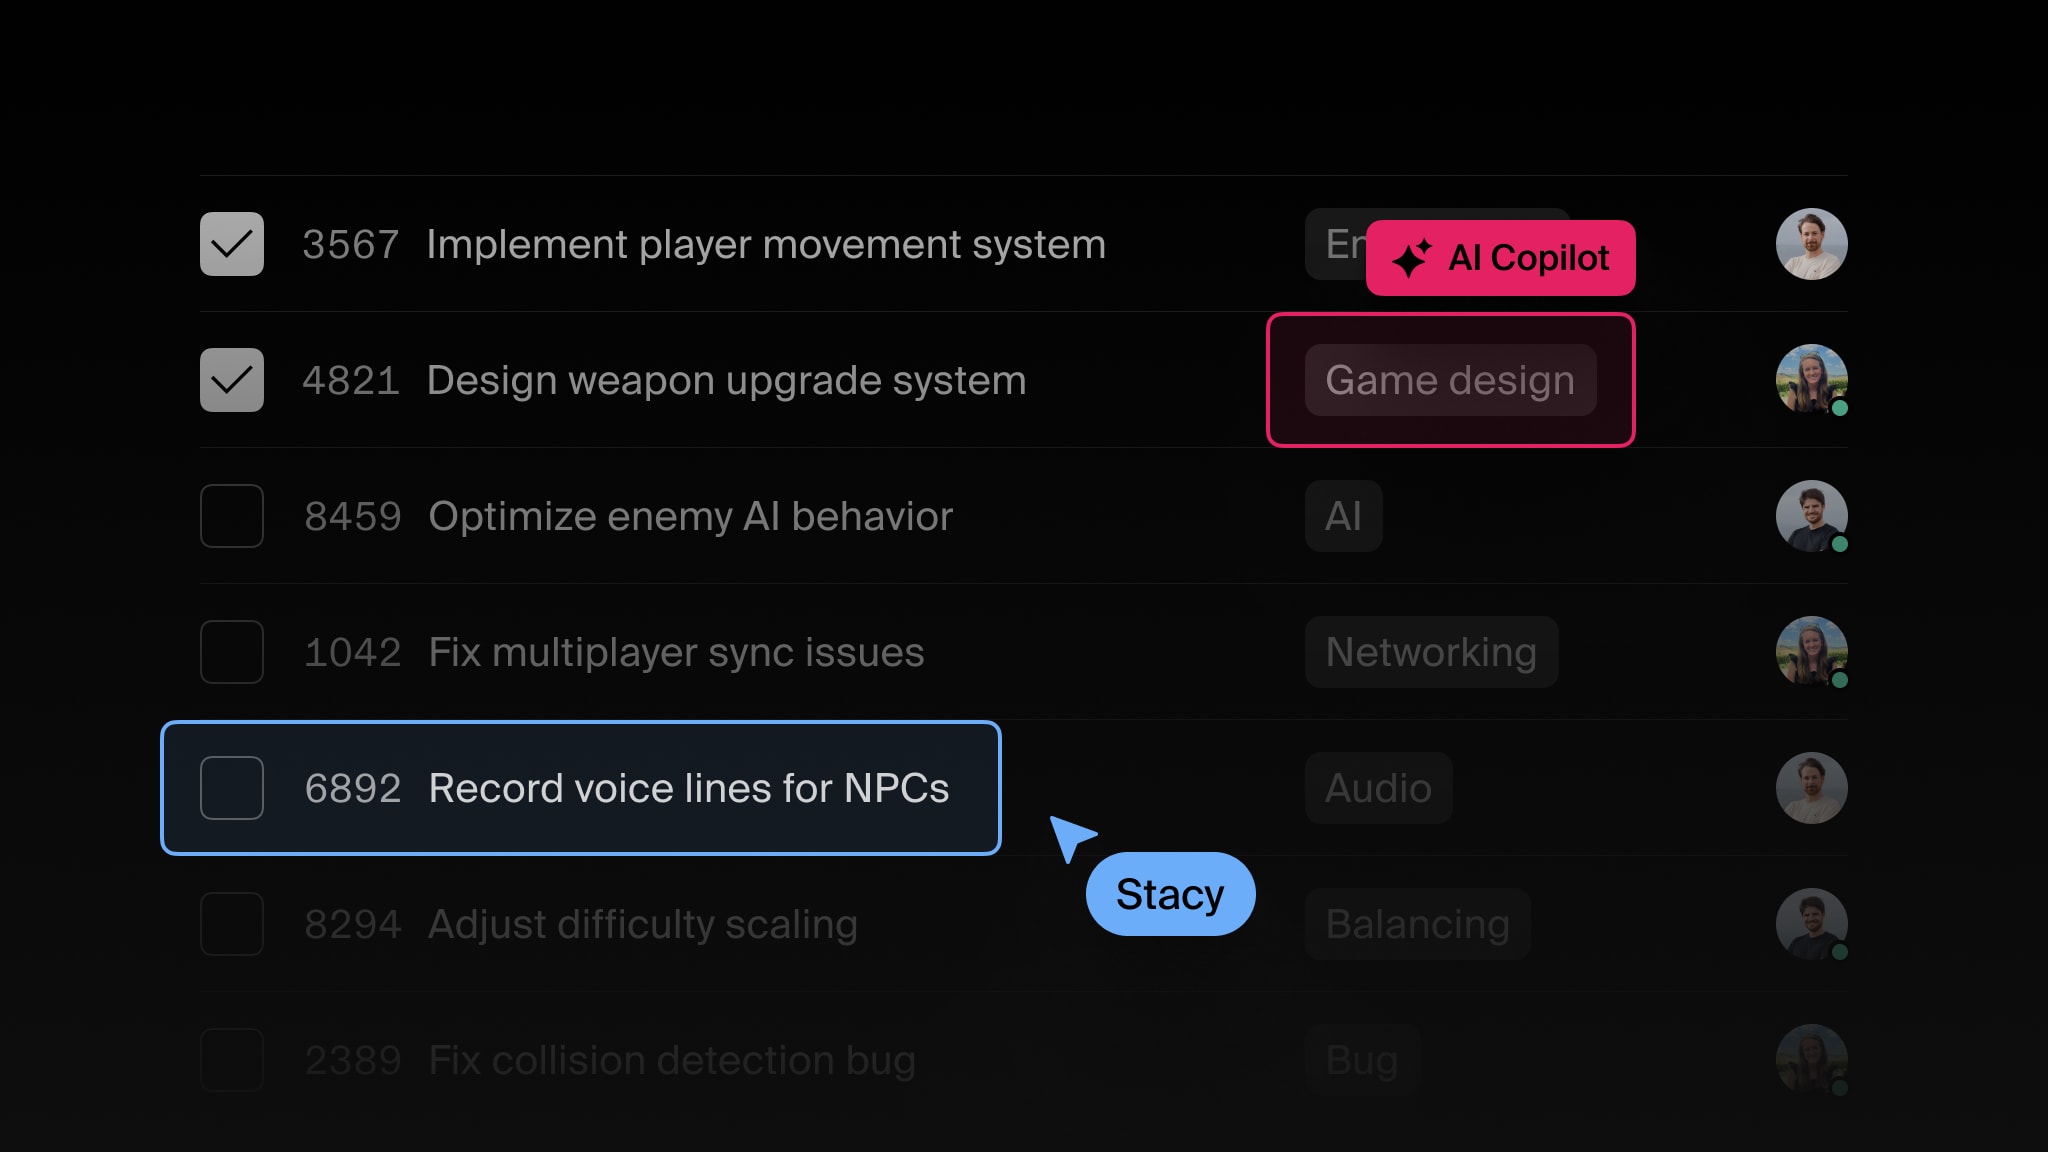This screenshot has height=1152, width=2048.
Task: Click the avatar for Fix collision detection bug
Action: tap(1811, 1060)
